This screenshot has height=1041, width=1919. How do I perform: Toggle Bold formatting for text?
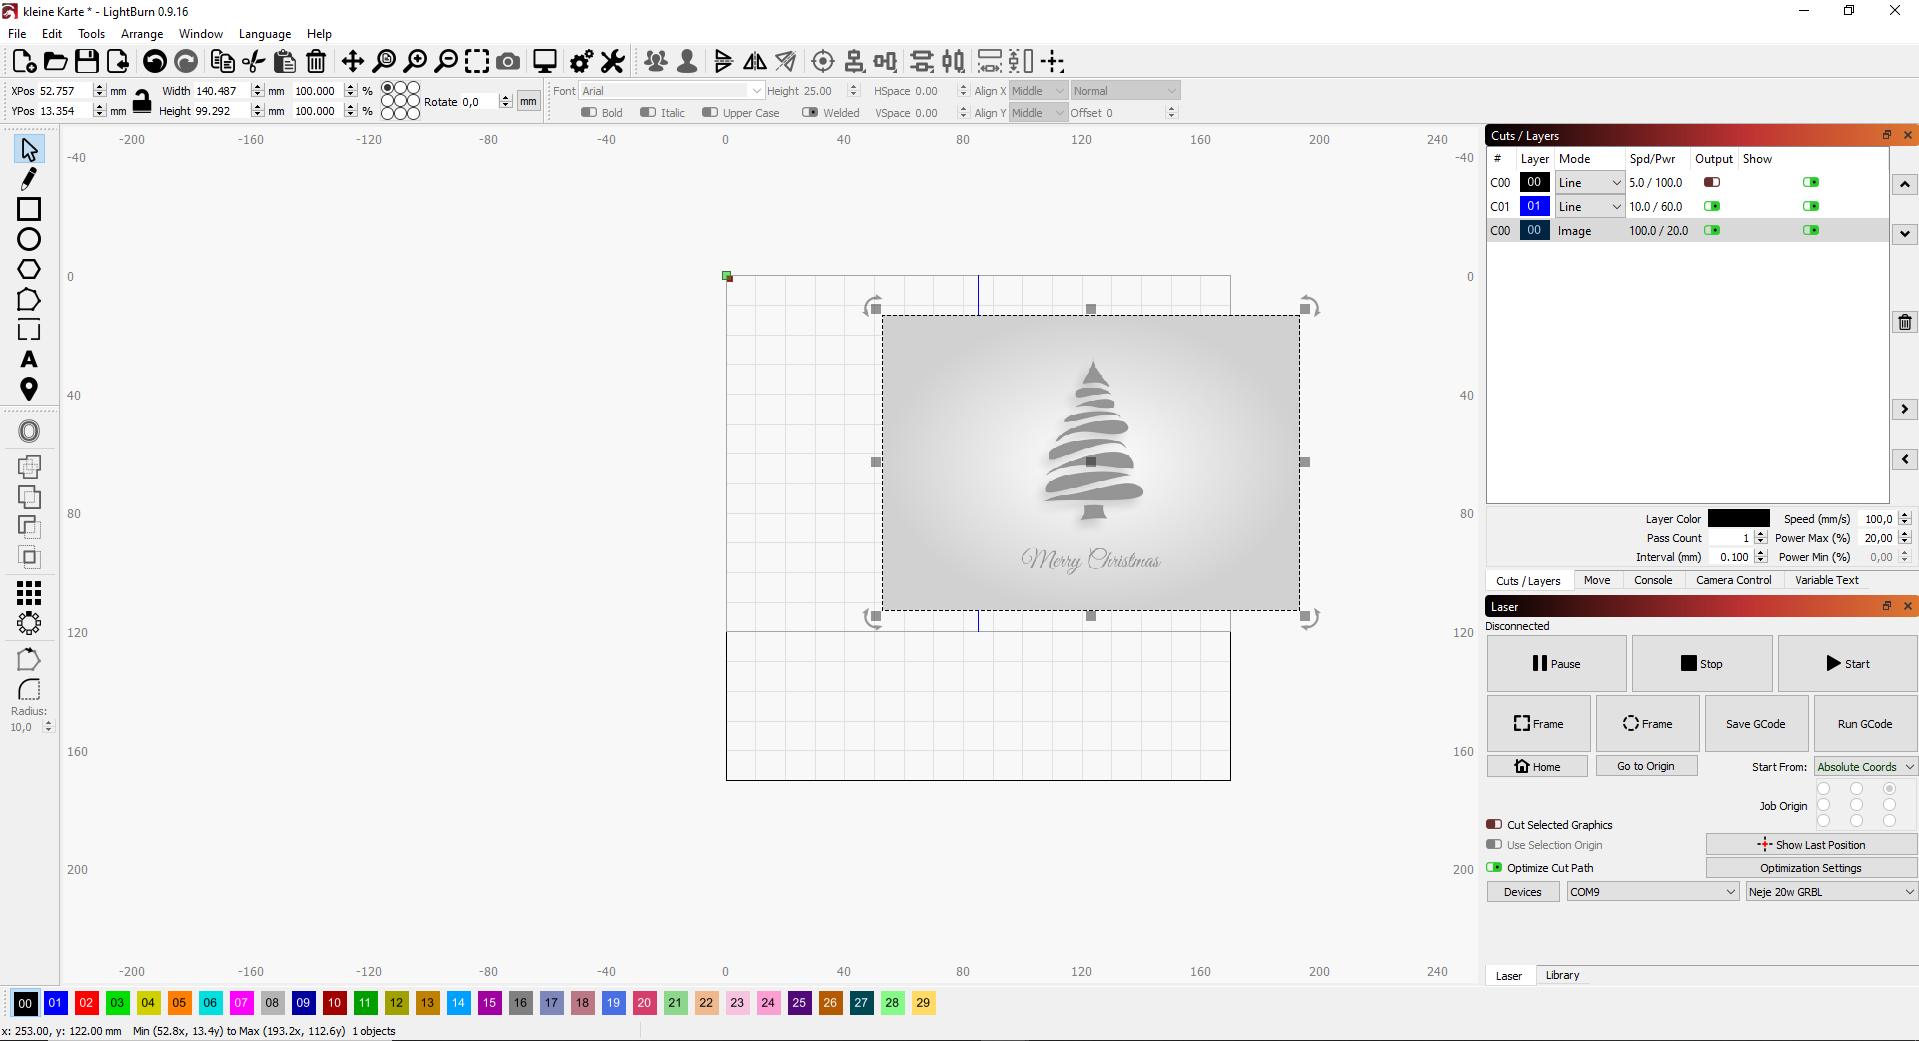589,112
